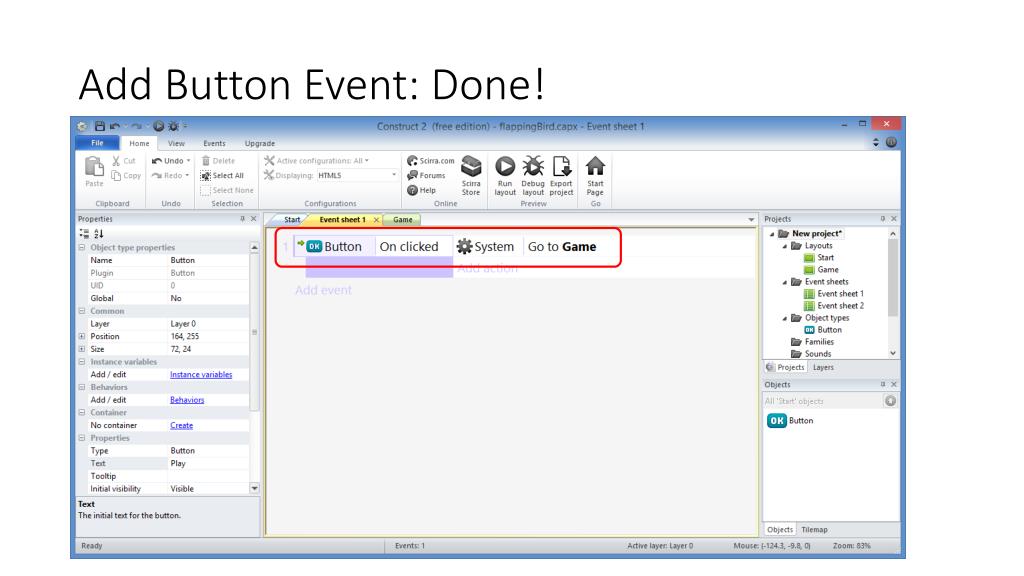Expand the Position property row
Screen dimensions: 1024x576
82,336
